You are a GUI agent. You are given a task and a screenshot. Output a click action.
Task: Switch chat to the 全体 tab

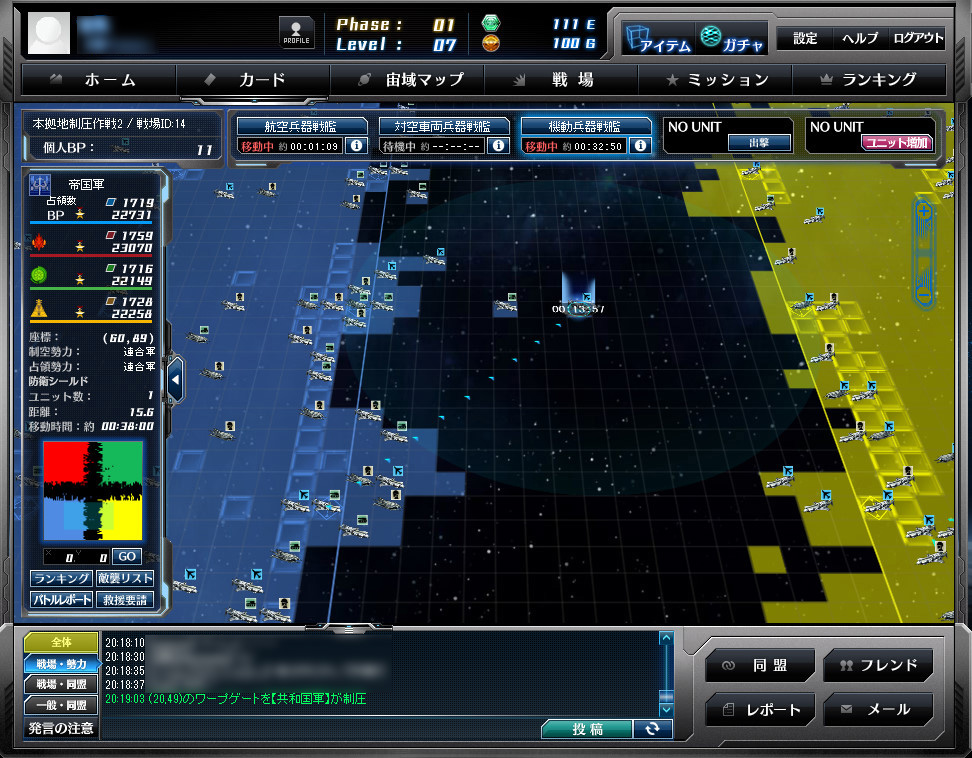click(61, 642)
